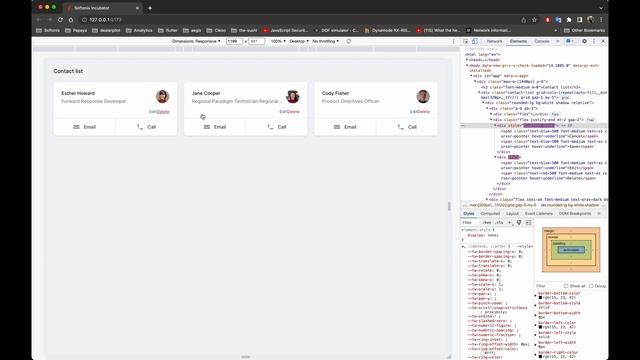Open a new browser tab

coord(150,8)
